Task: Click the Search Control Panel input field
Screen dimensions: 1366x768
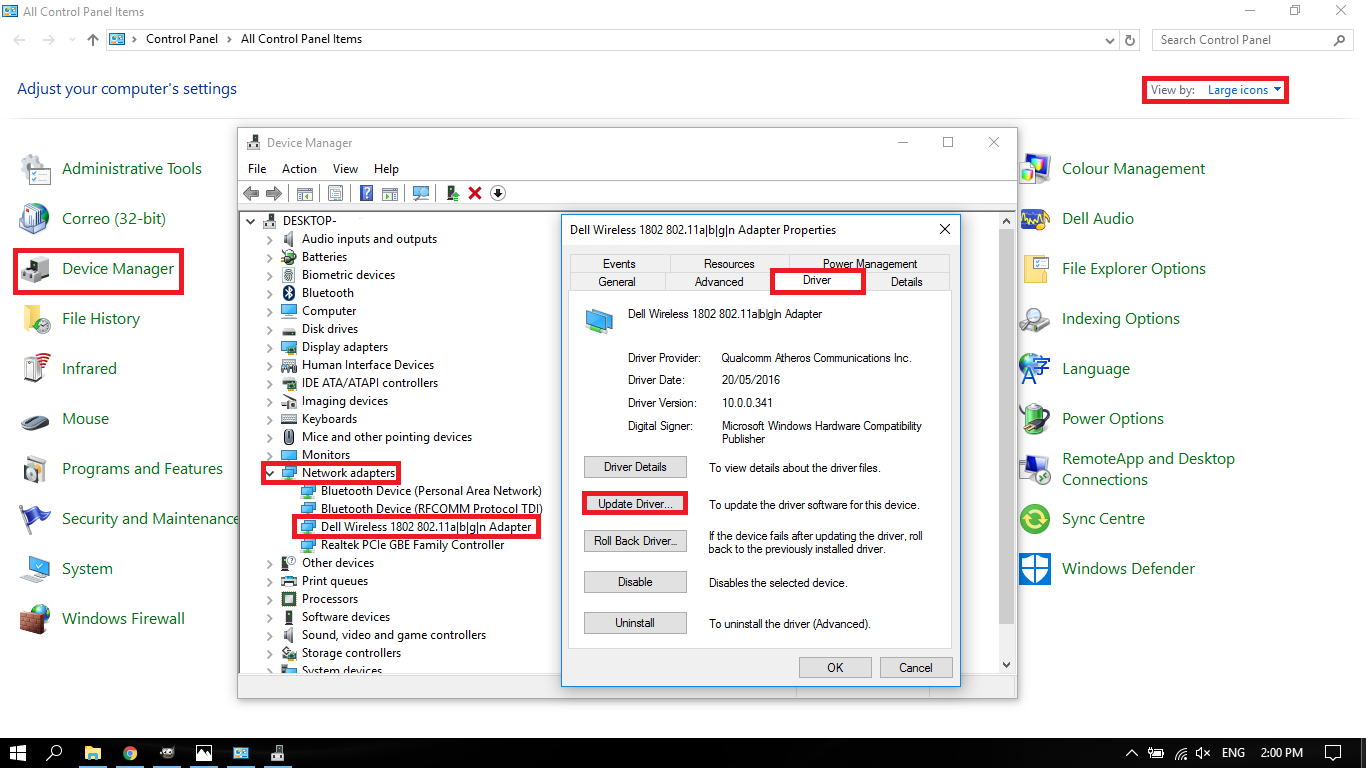Action: 1252,40
